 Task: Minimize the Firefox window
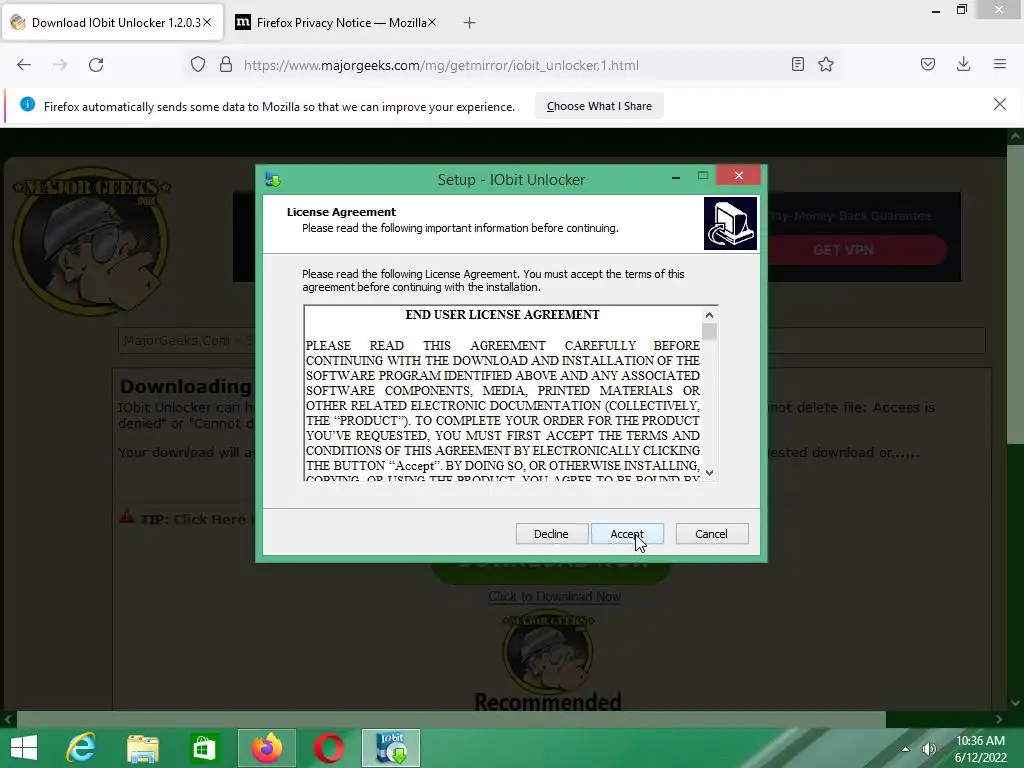point(936,10)
